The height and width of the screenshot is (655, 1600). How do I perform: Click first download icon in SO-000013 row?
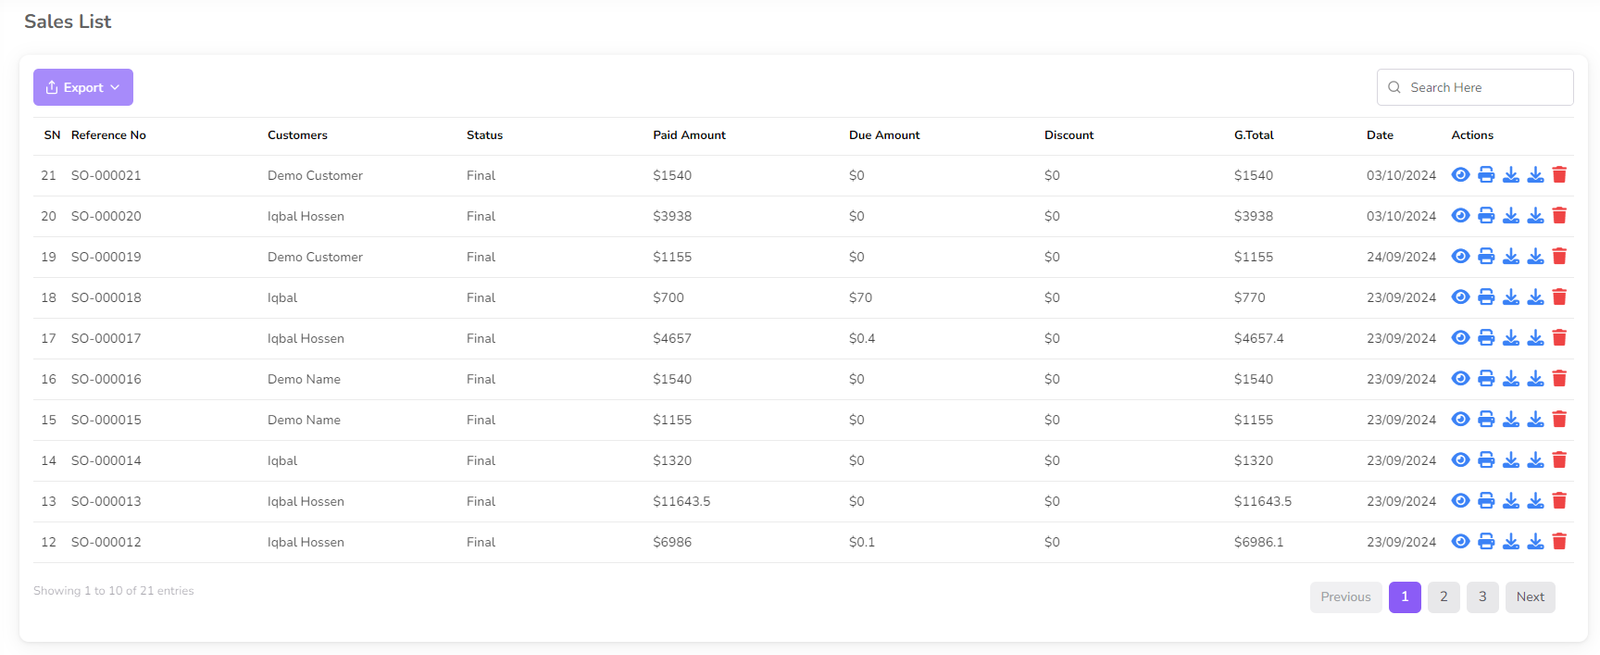click(x=1511, y=501)
